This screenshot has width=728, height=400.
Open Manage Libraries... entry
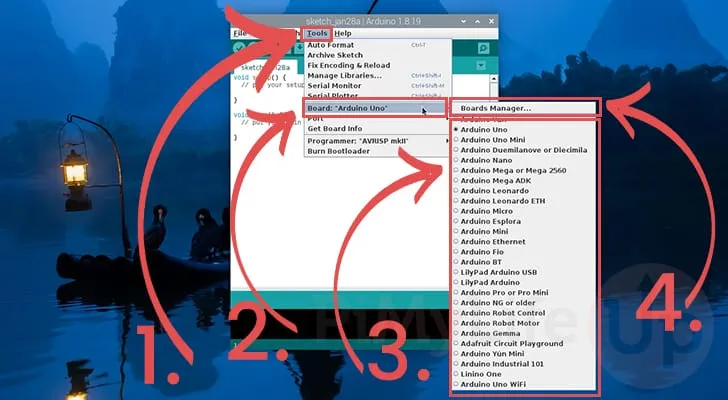377,76
